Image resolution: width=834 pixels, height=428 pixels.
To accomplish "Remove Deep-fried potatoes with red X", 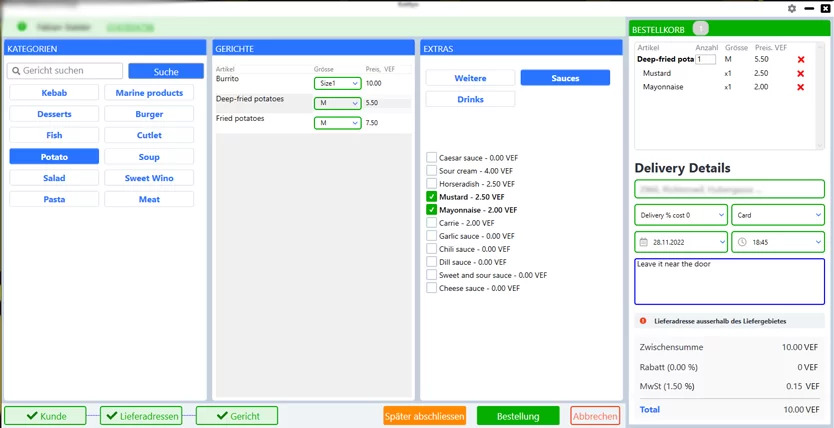I will point(800,60).
